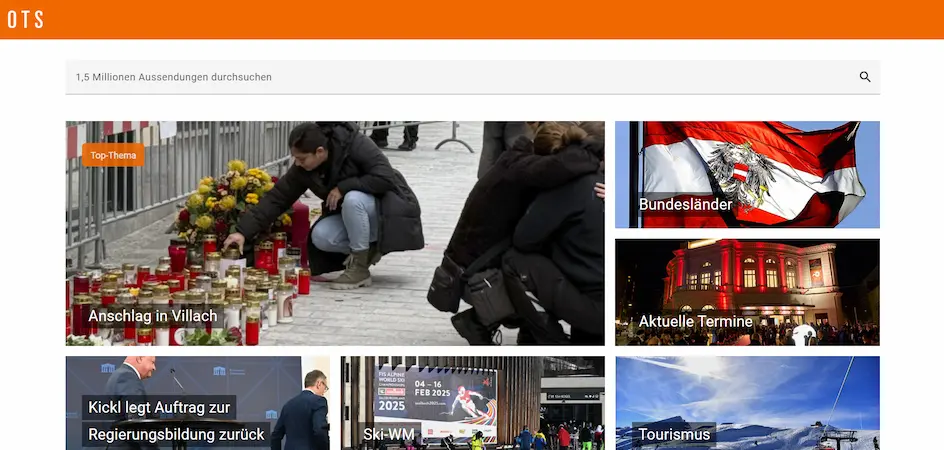The image size is (944, 450).
Task: Click the OTS logo in header
Action: pos(25,20)
